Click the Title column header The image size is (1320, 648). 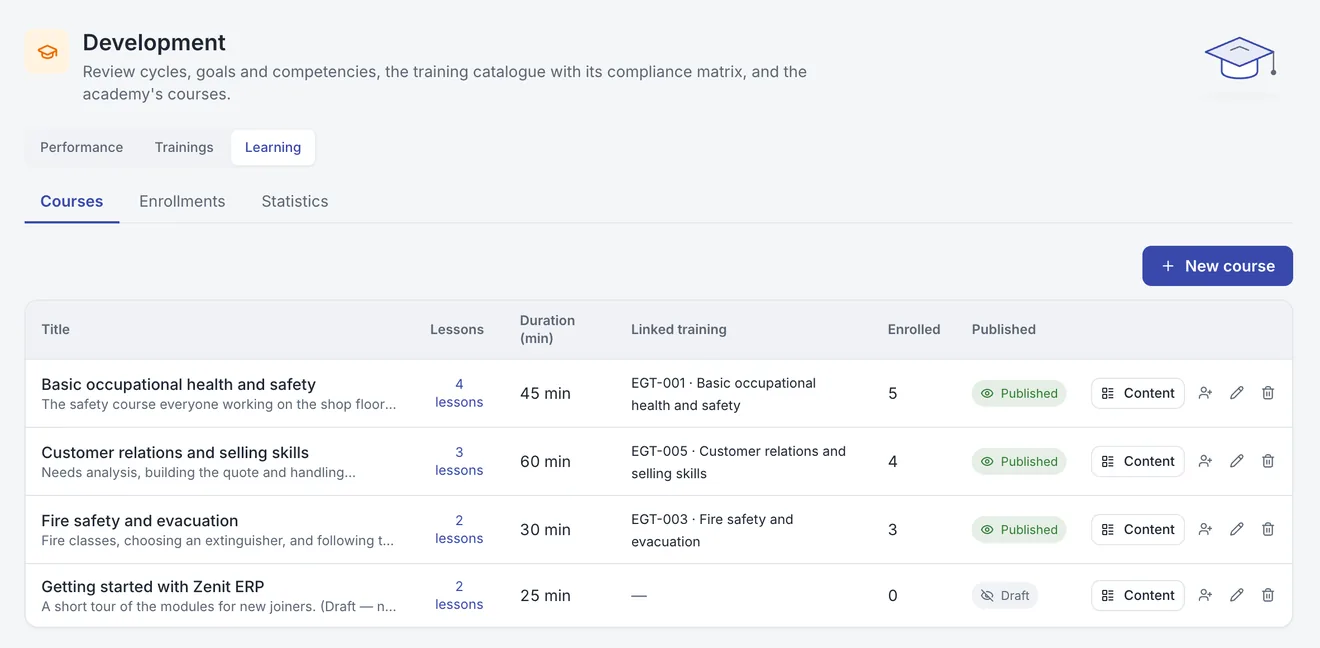(x=56, y=329)
